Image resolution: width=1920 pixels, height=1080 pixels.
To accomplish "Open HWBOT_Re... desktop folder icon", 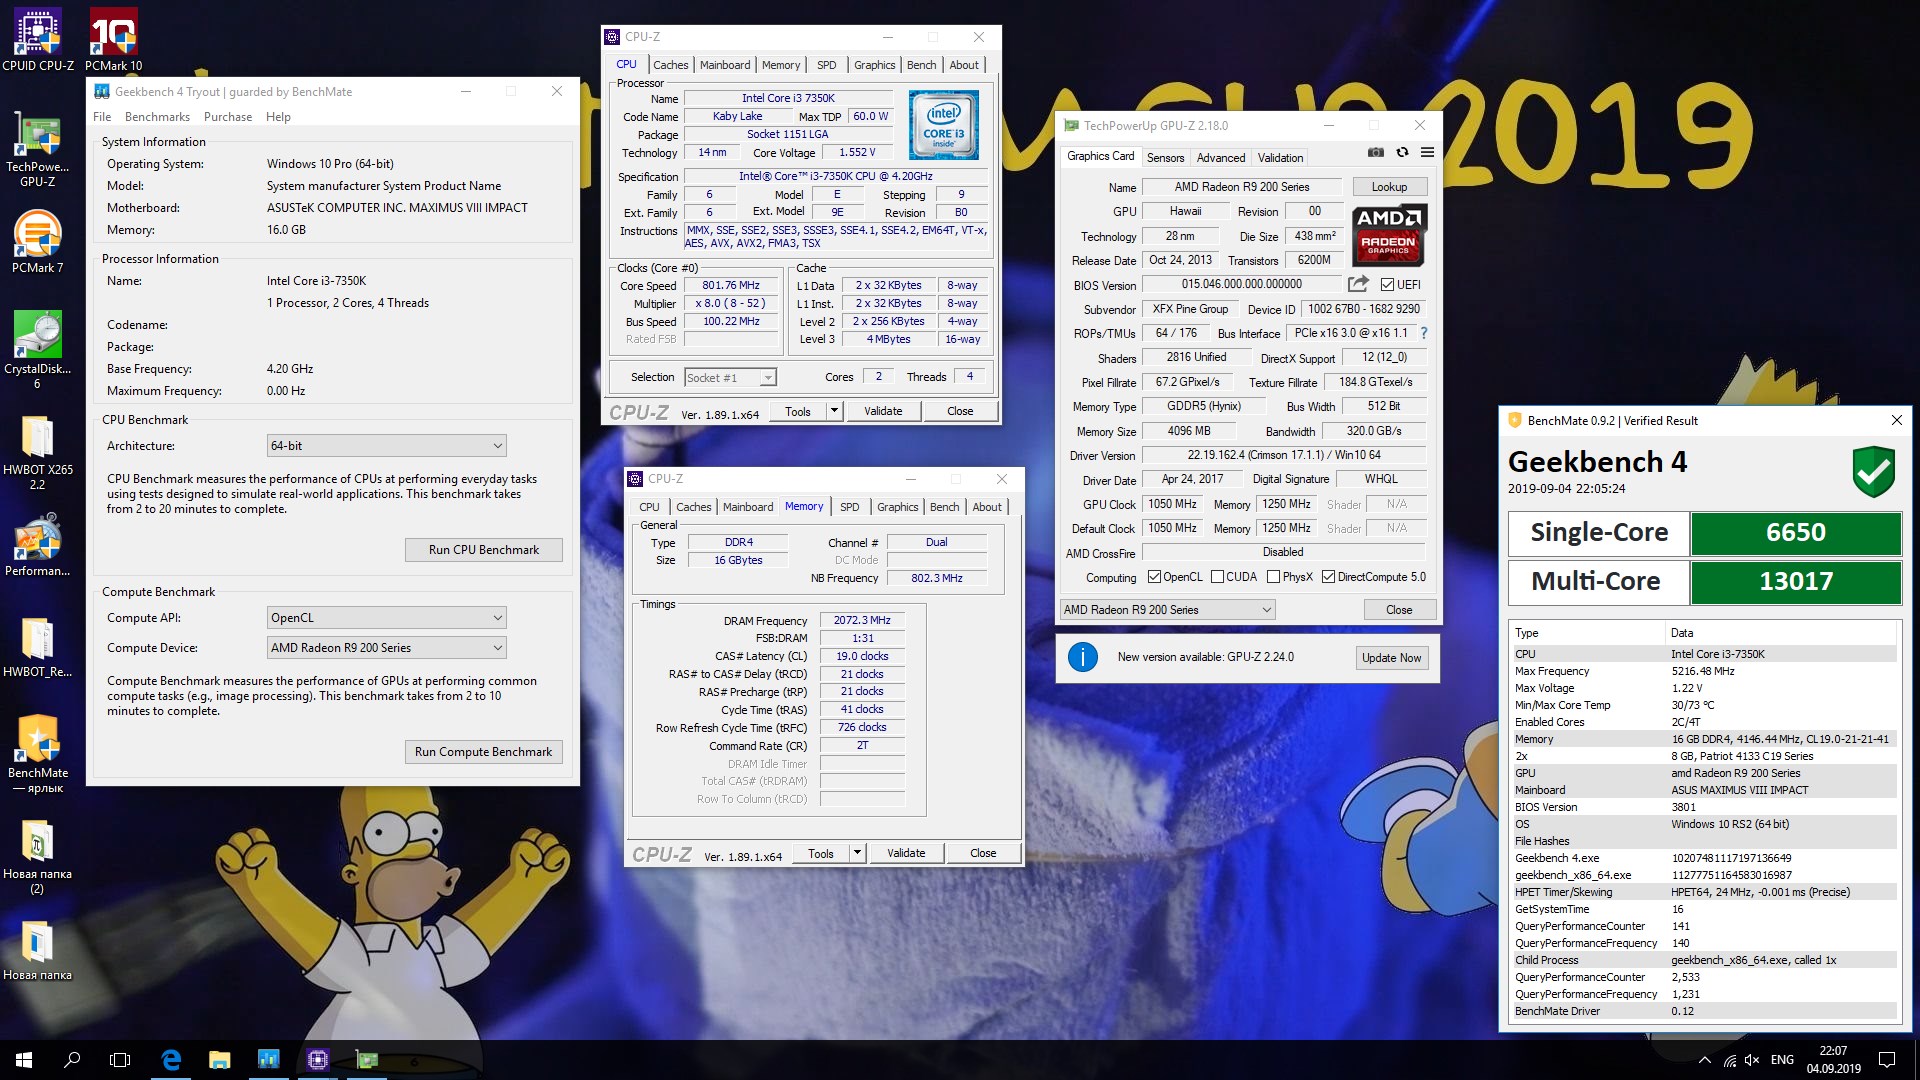I will pos(37,647).
